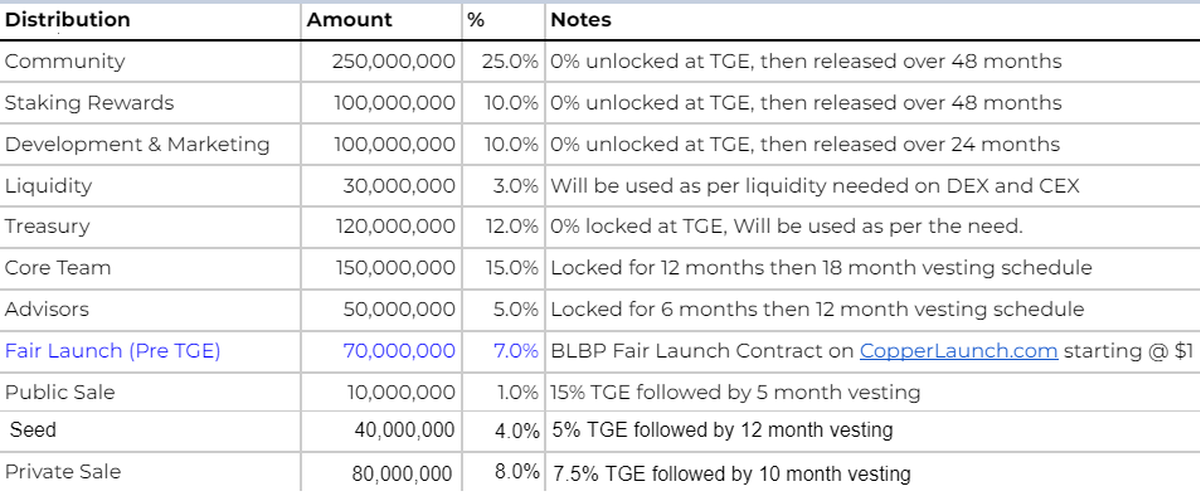Click the Development & Marketing cell
The height and width of the screenshot is (496, 1200).
pos(137,144)
